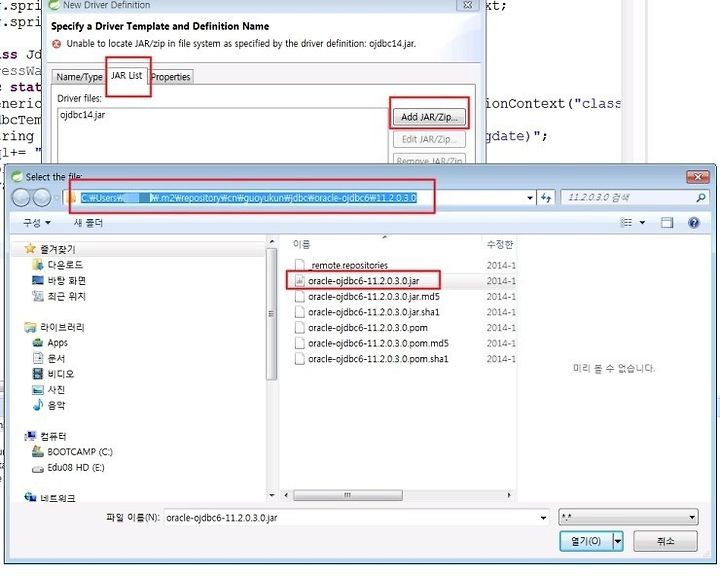The height and width of the screenshot is (576, 720).
Task: Open 바탕 화면 desktop folder
Action: (59, 280)
